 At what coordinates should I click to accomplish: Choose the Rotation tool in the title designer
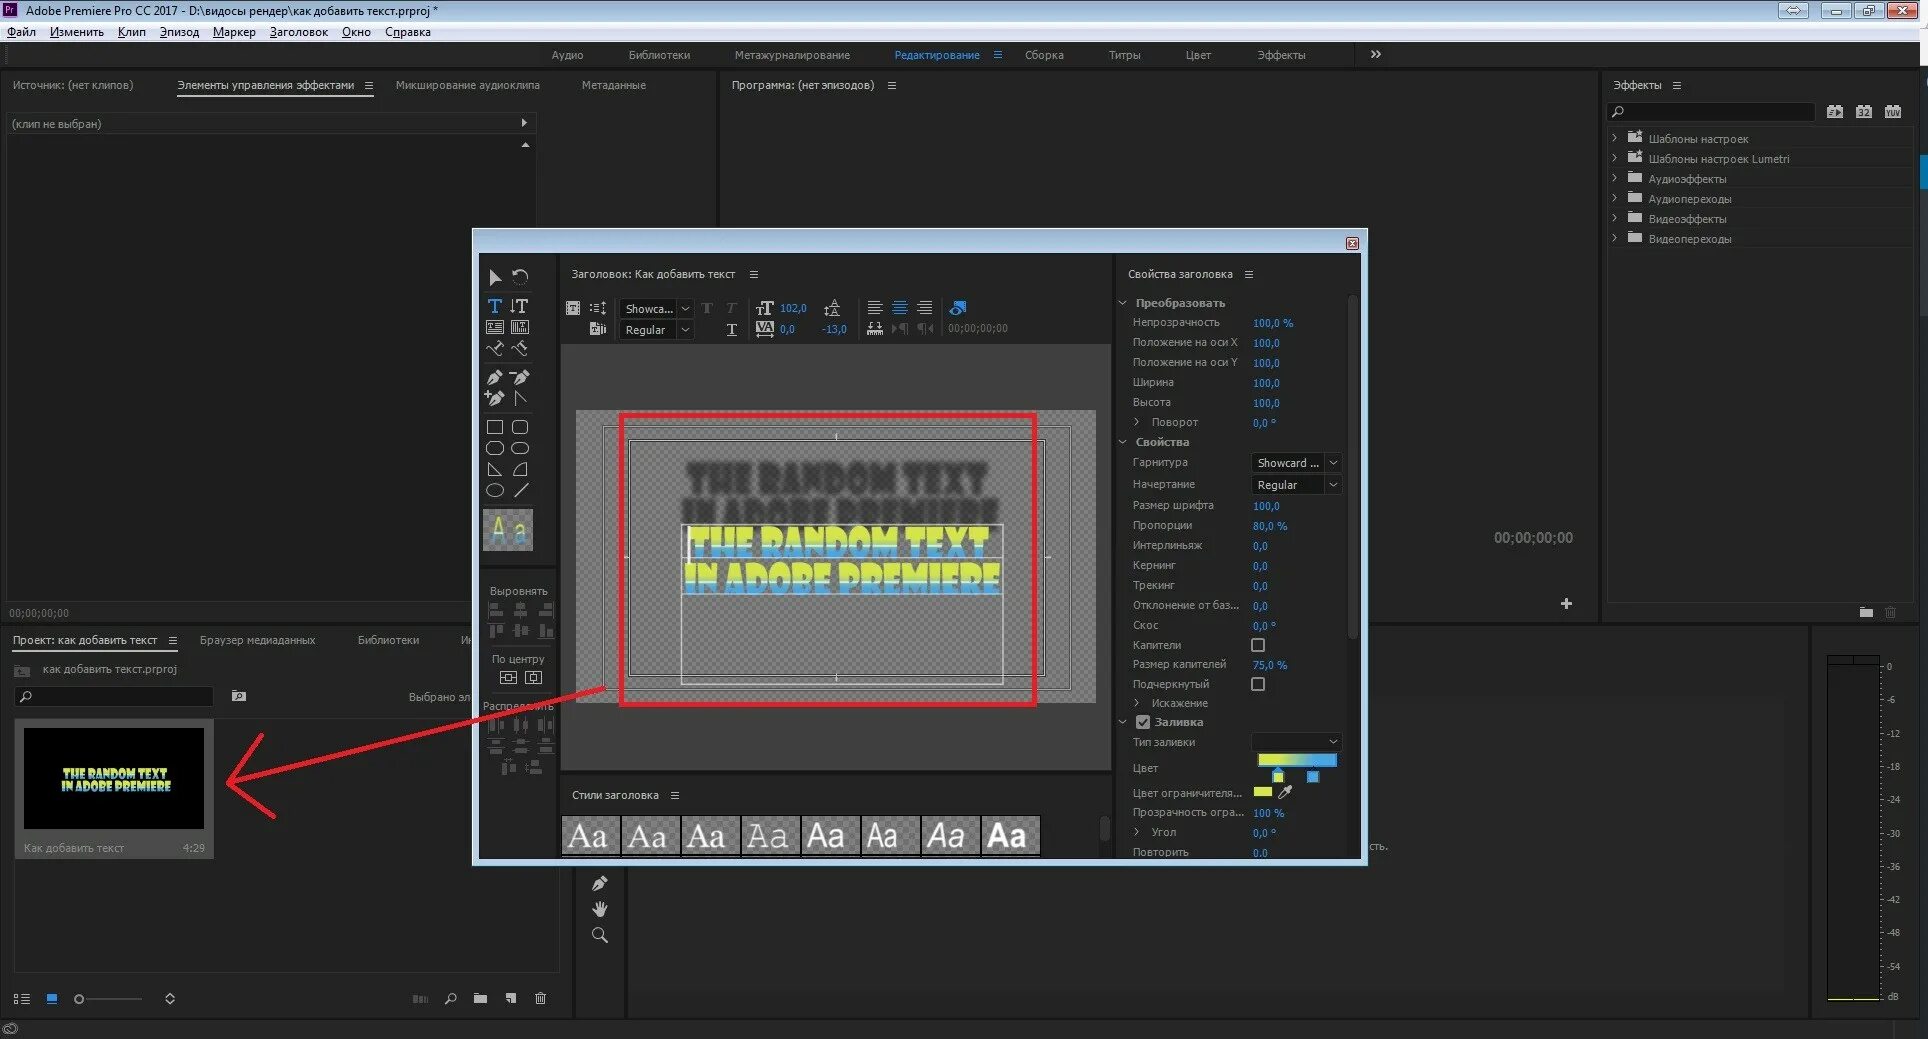tap(520, 277)
